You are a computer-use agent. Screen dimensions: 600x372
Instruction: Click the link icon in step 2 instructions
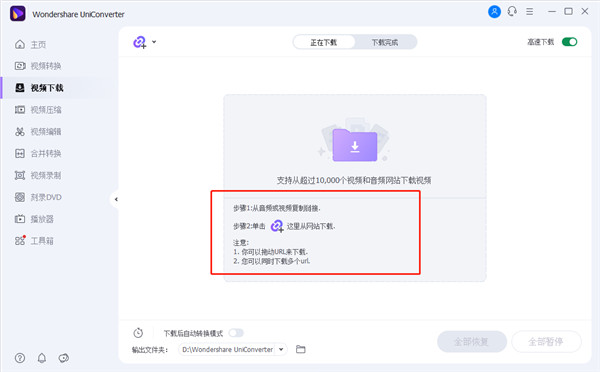point(277,226)
